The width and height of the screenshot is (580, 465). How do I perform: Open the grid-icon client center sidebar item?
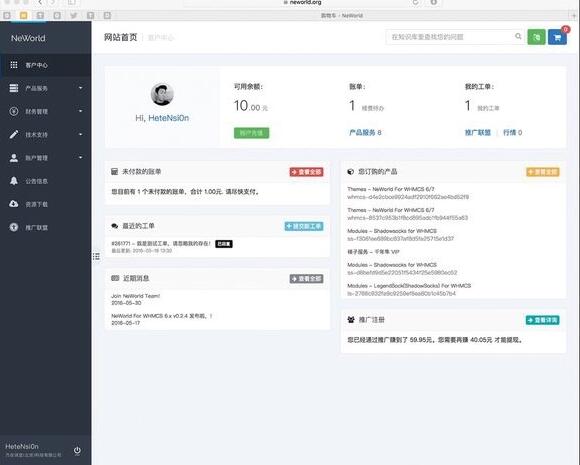pyautogui.click(x=45, y=65)
